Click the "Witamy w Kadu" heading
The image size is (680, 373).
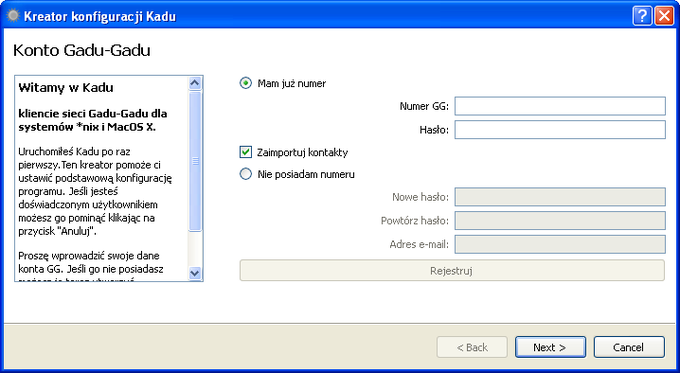(66, 88)
